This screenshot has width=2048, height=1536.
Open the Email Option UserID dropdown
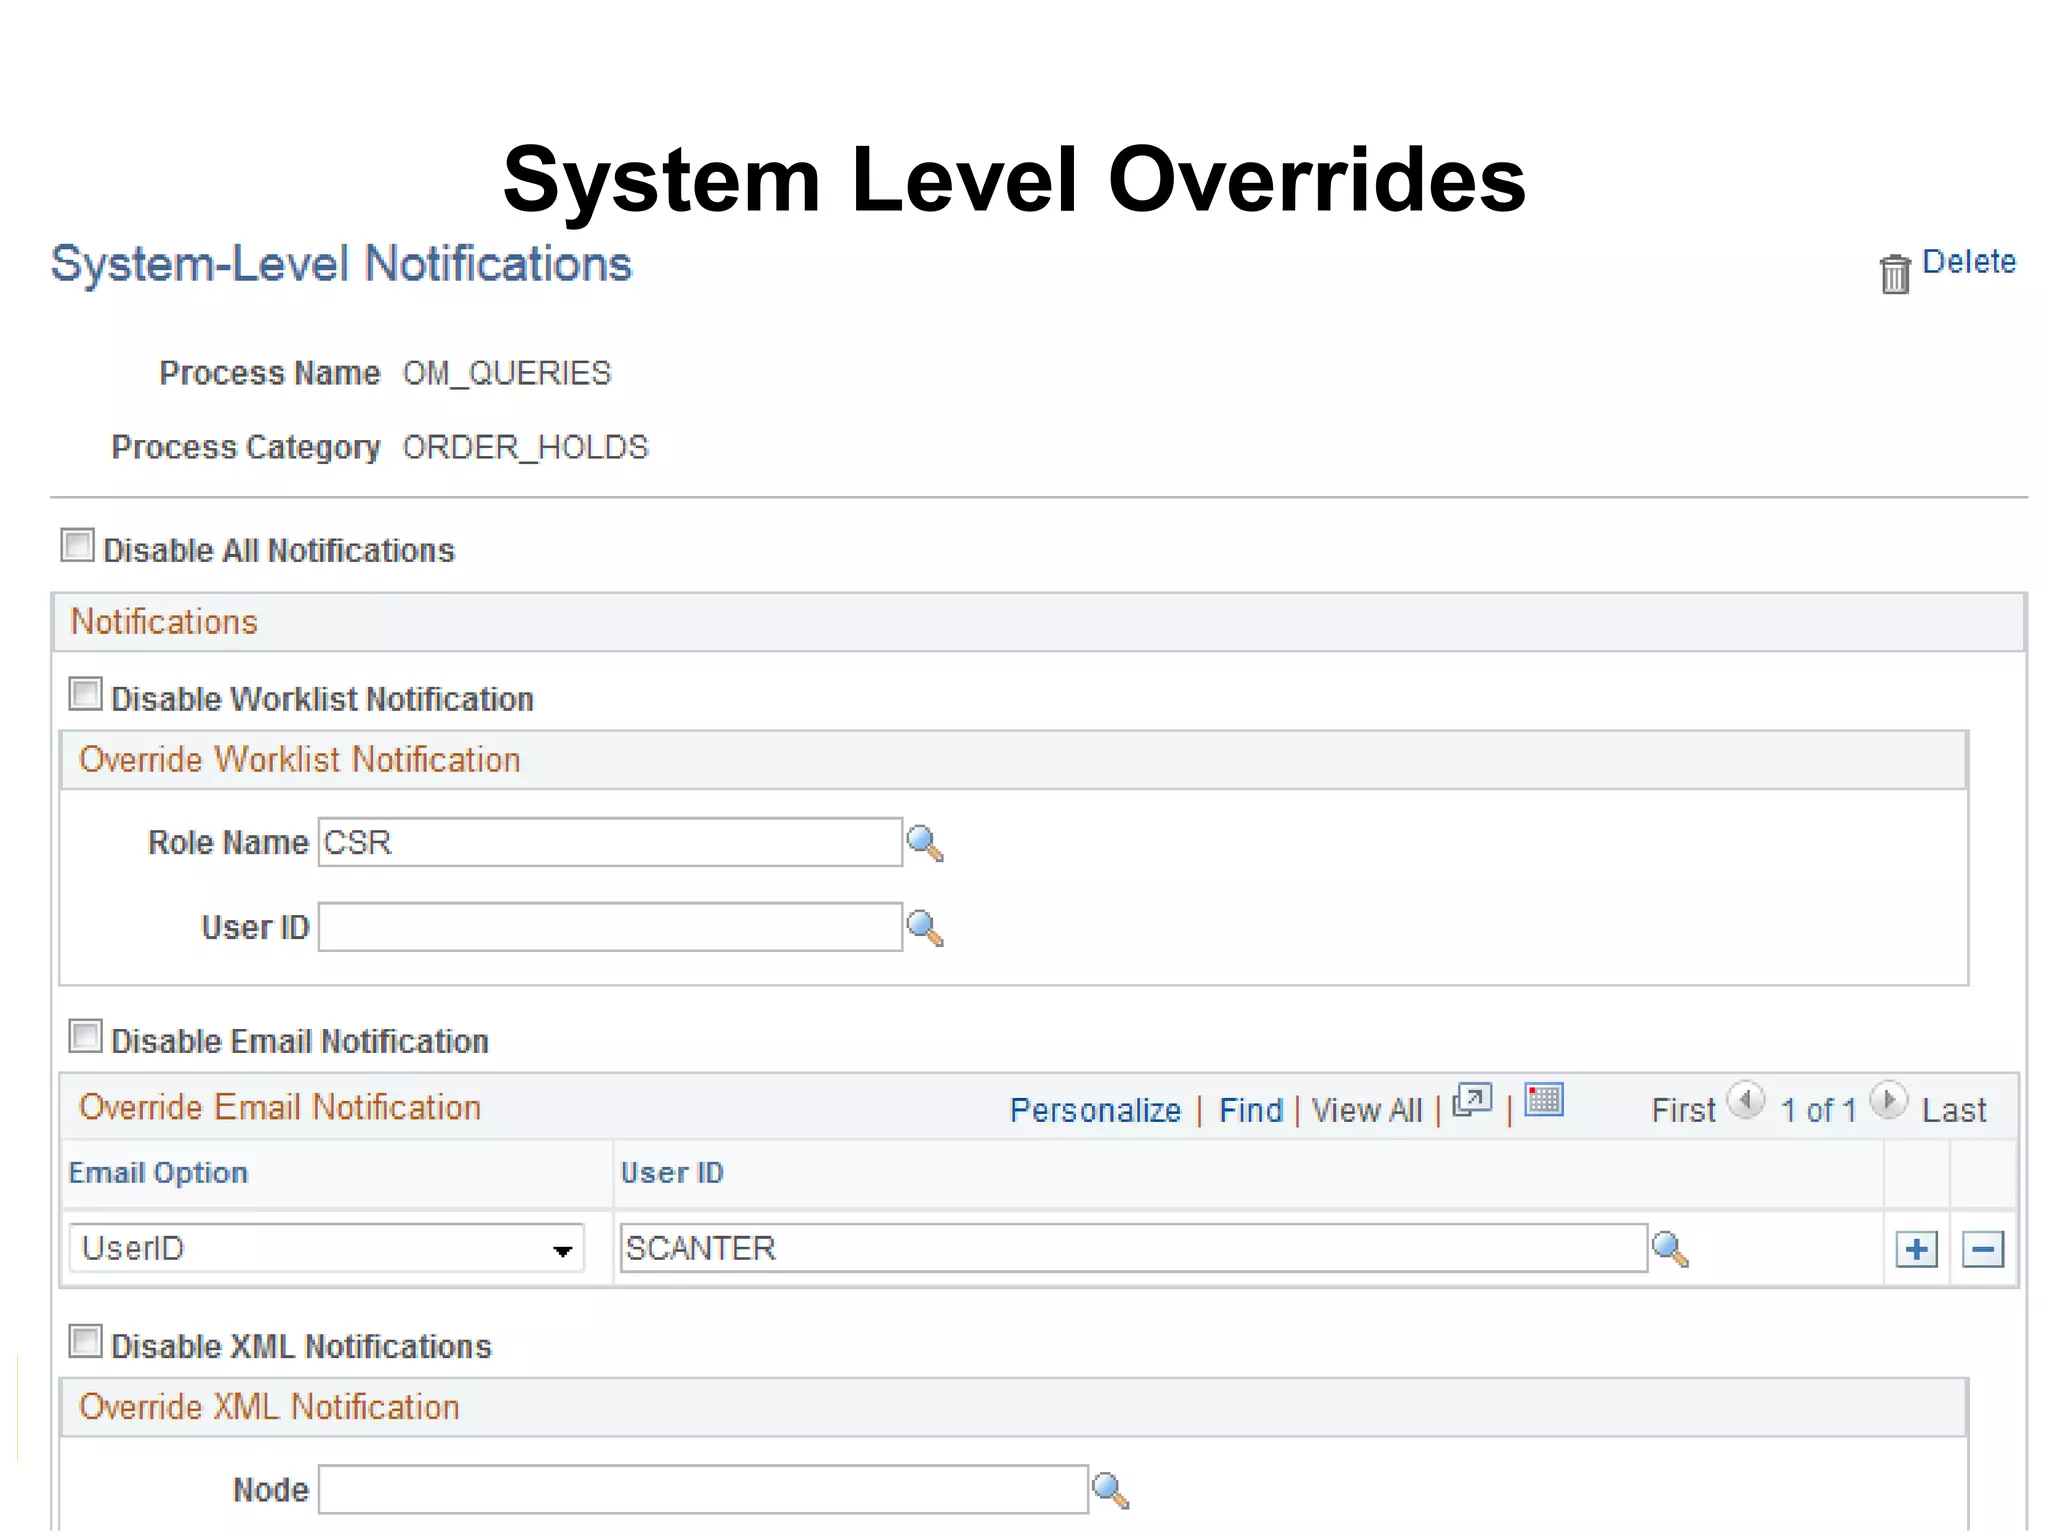click(x=327, y=1248)
